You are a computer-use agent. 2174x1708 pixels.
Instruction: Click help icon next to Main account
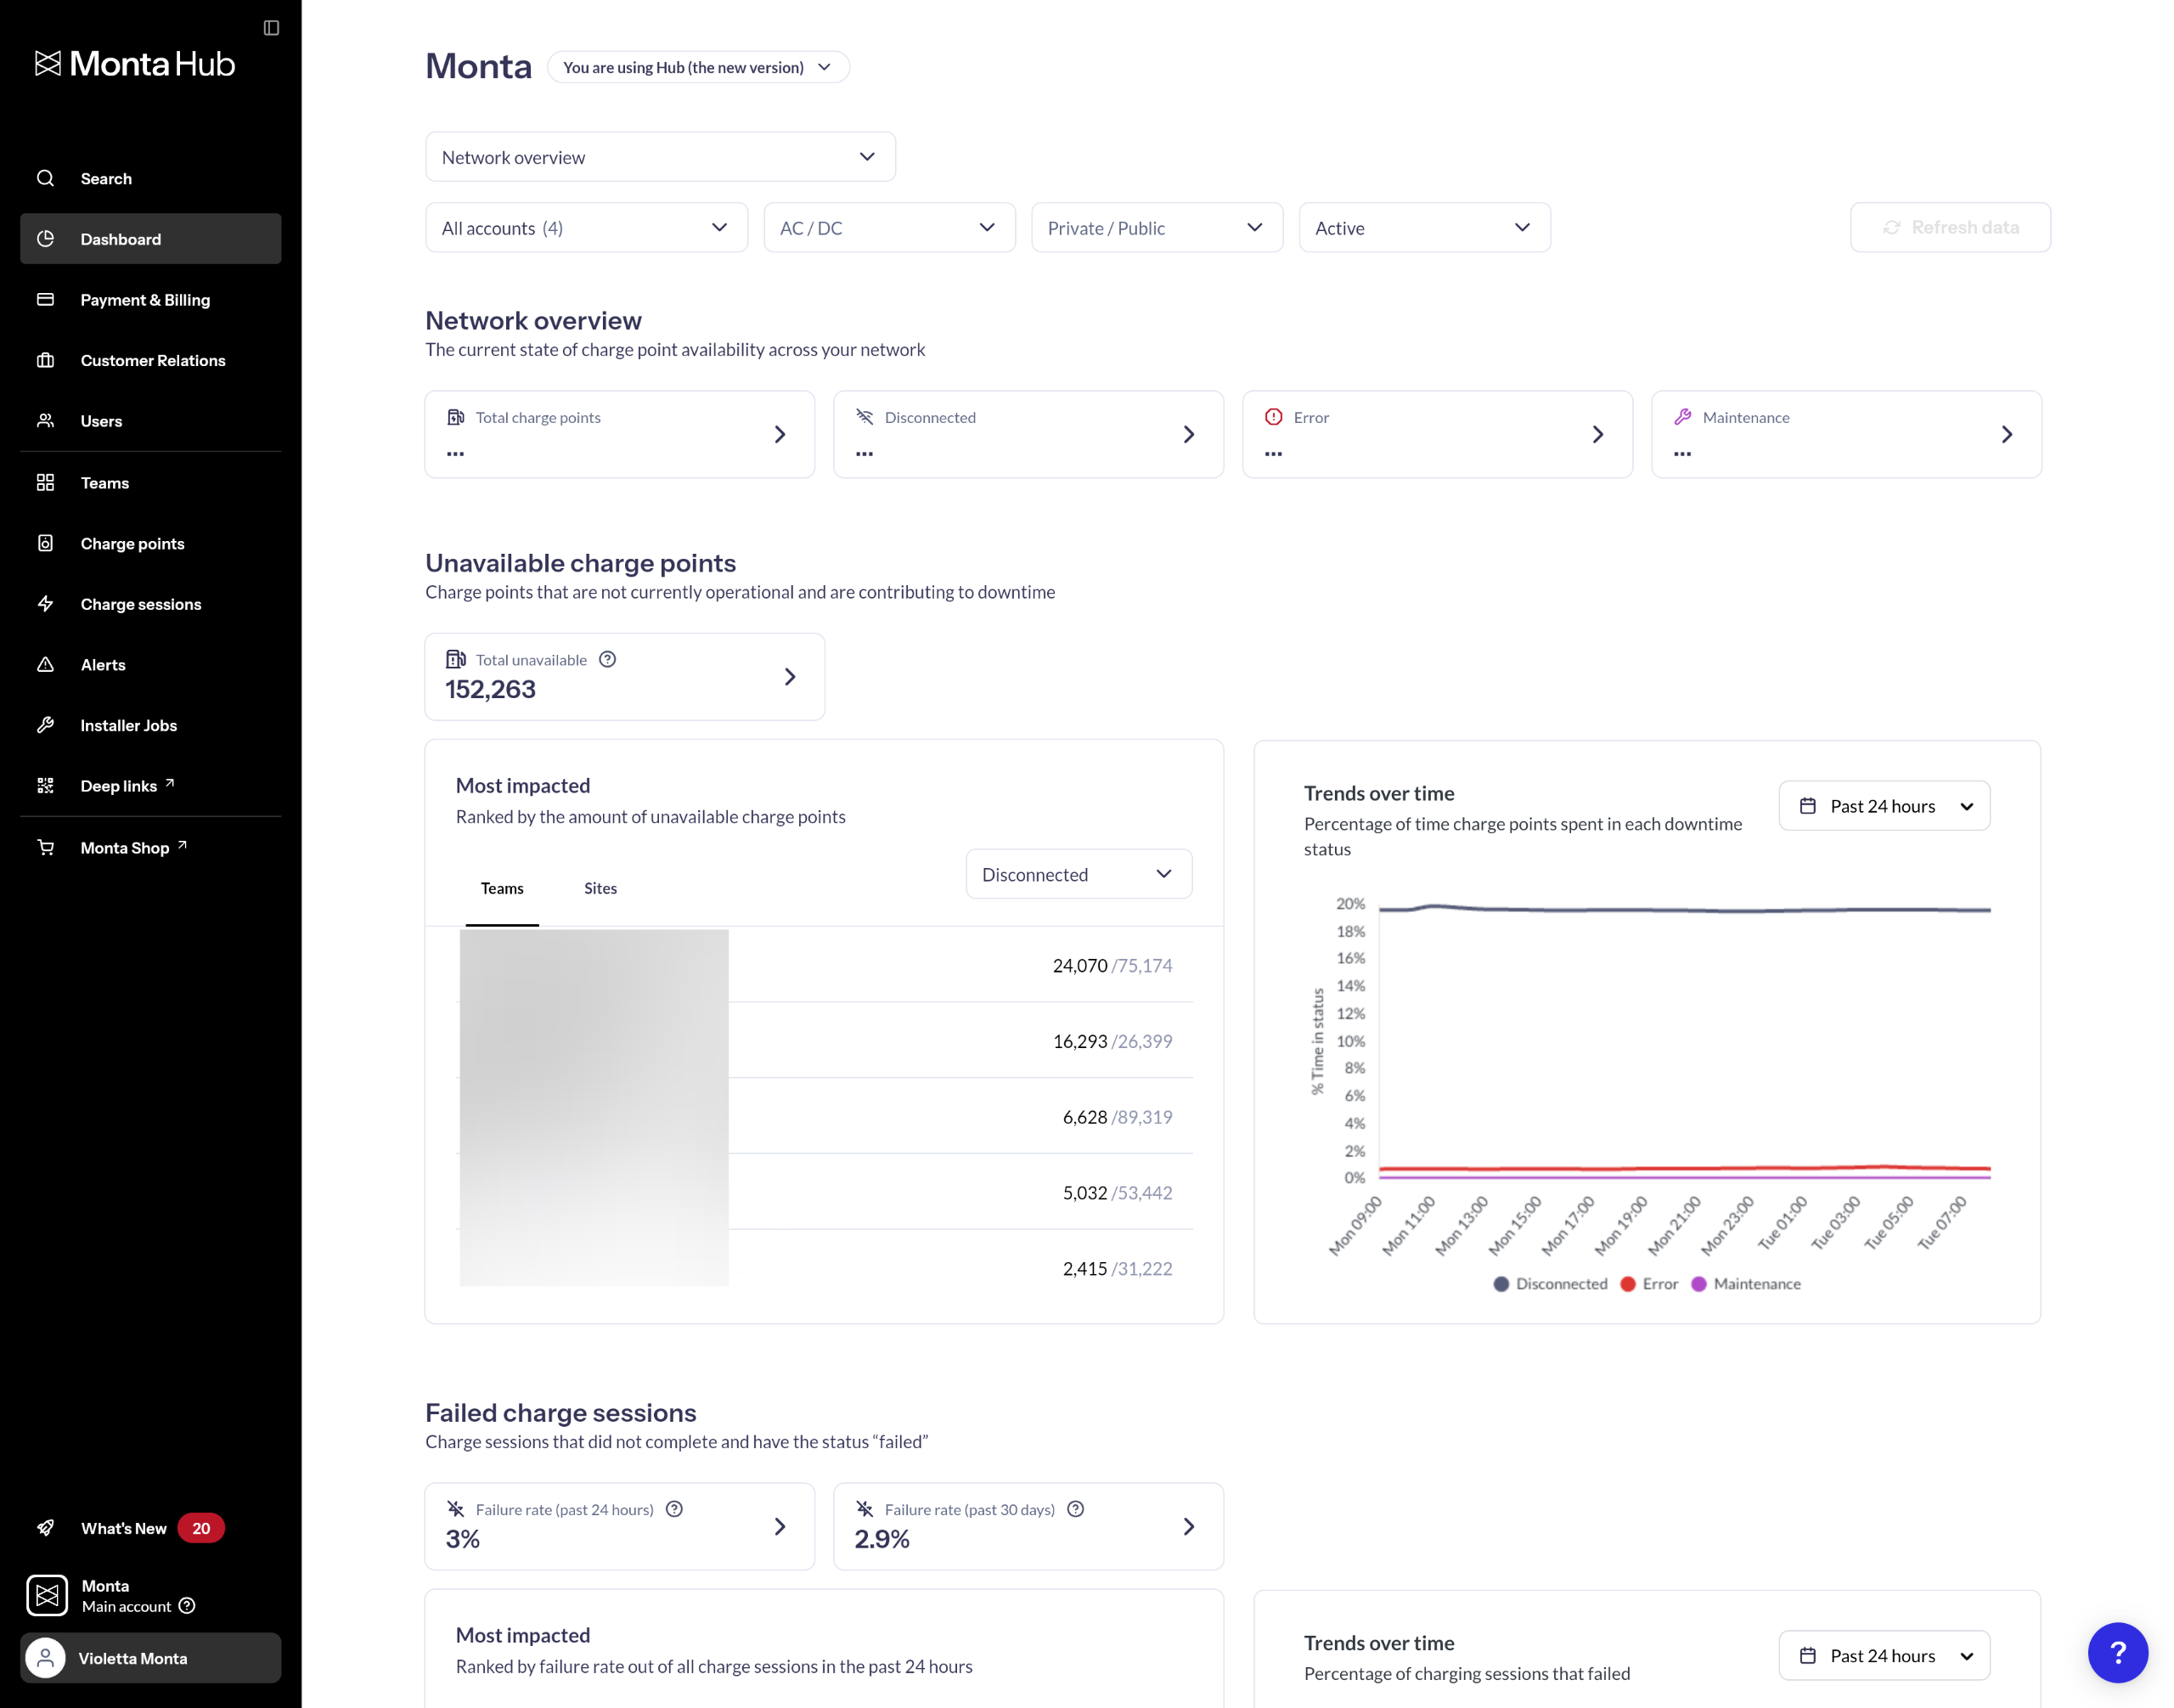point(187,1606)
